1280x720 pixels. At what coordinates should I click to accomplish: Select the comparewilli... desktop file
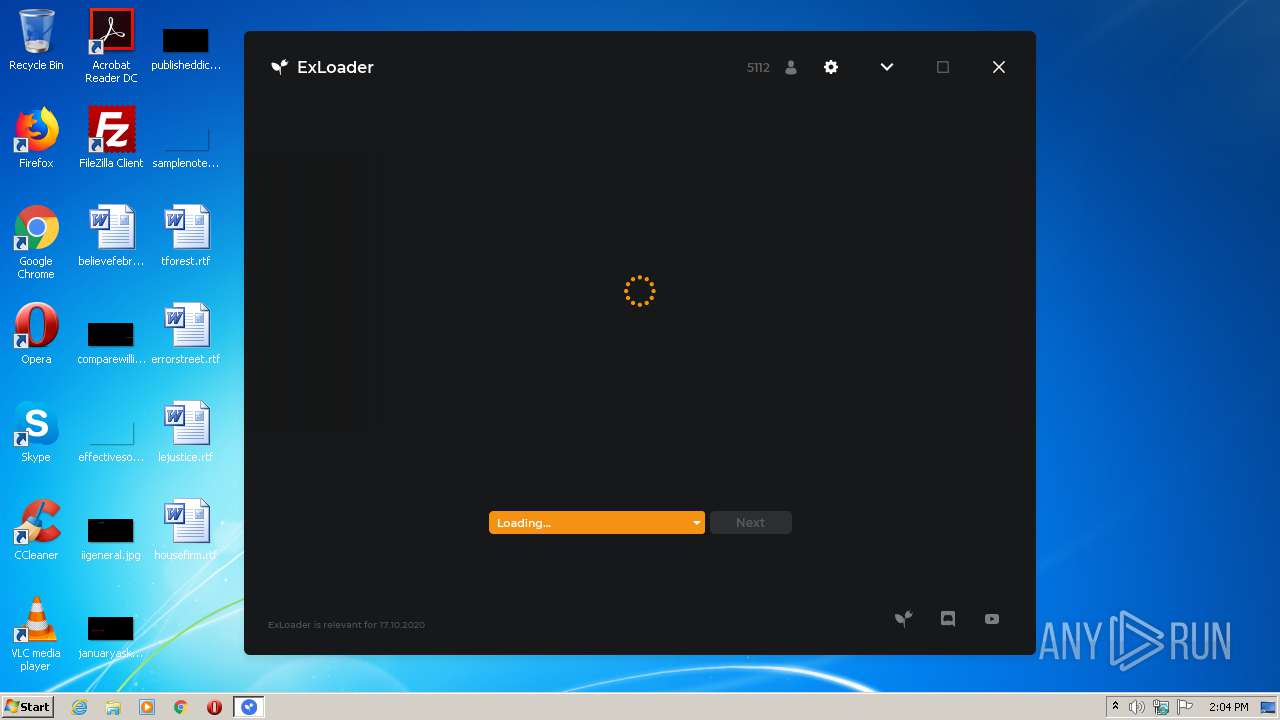click(111, 342)
